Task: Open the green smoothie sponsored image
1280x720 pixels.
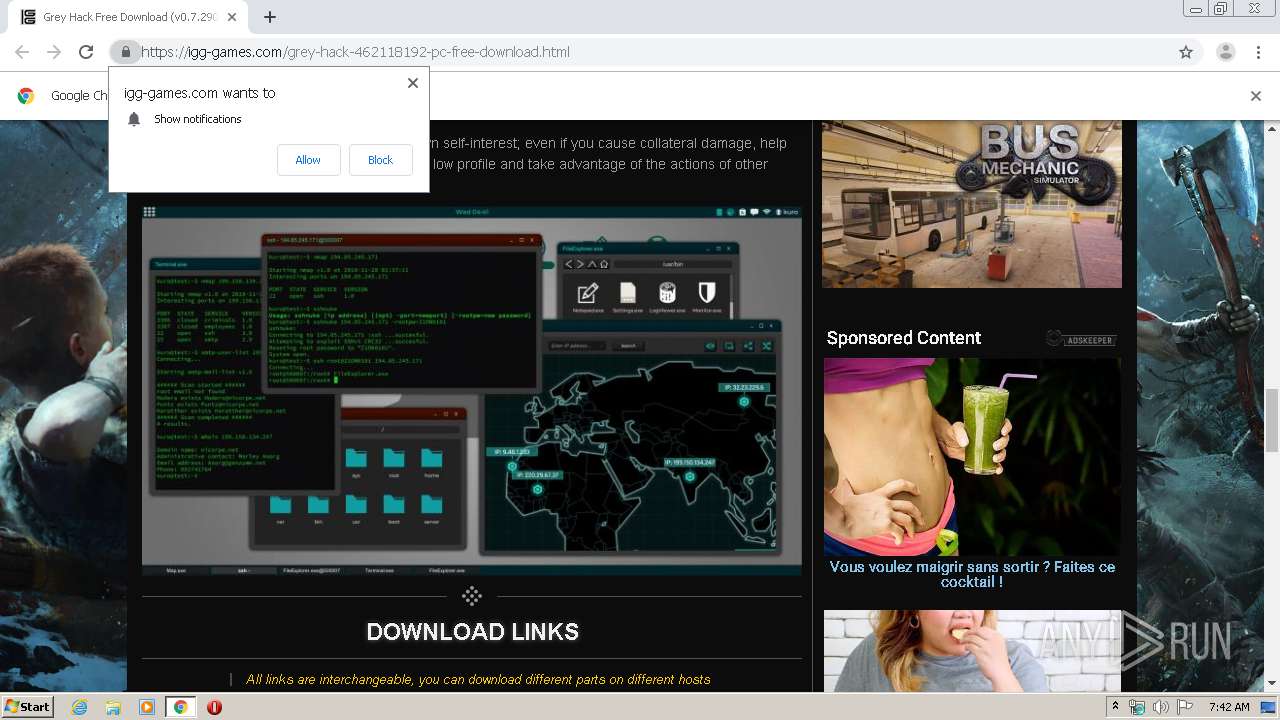Action: coord(972,457)
